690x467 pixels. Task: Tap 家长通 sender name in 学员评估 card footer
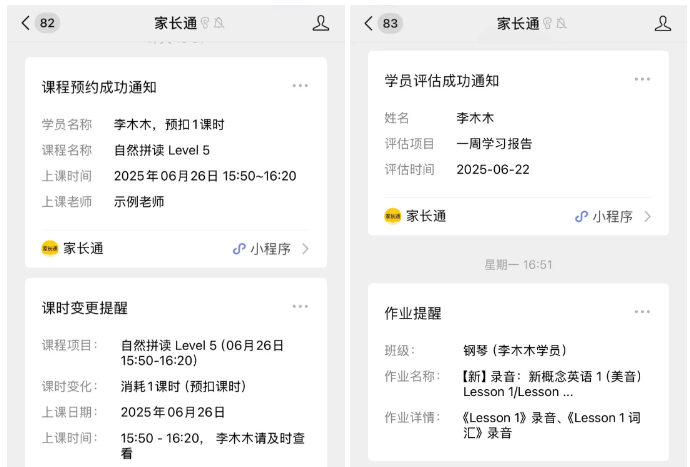[x=426, y=216]
